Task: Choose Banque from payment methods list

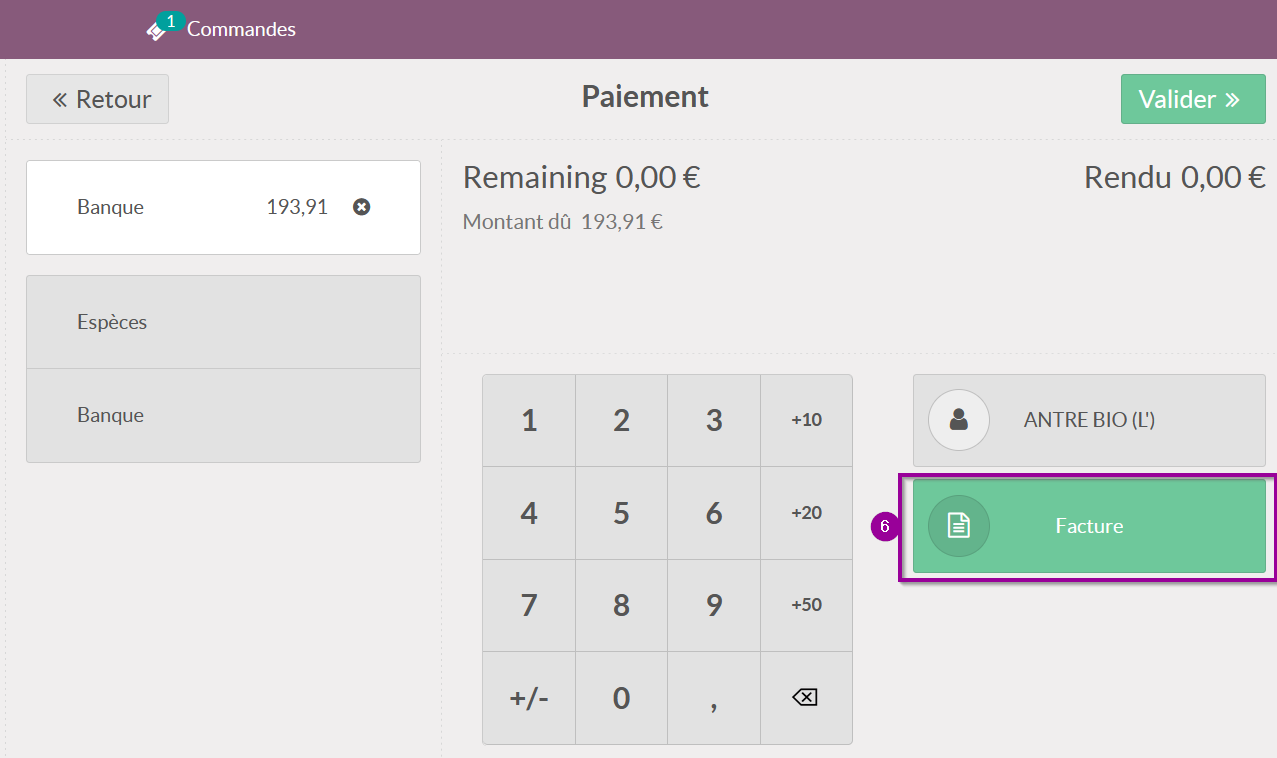Action: click(x=223, y=415)
